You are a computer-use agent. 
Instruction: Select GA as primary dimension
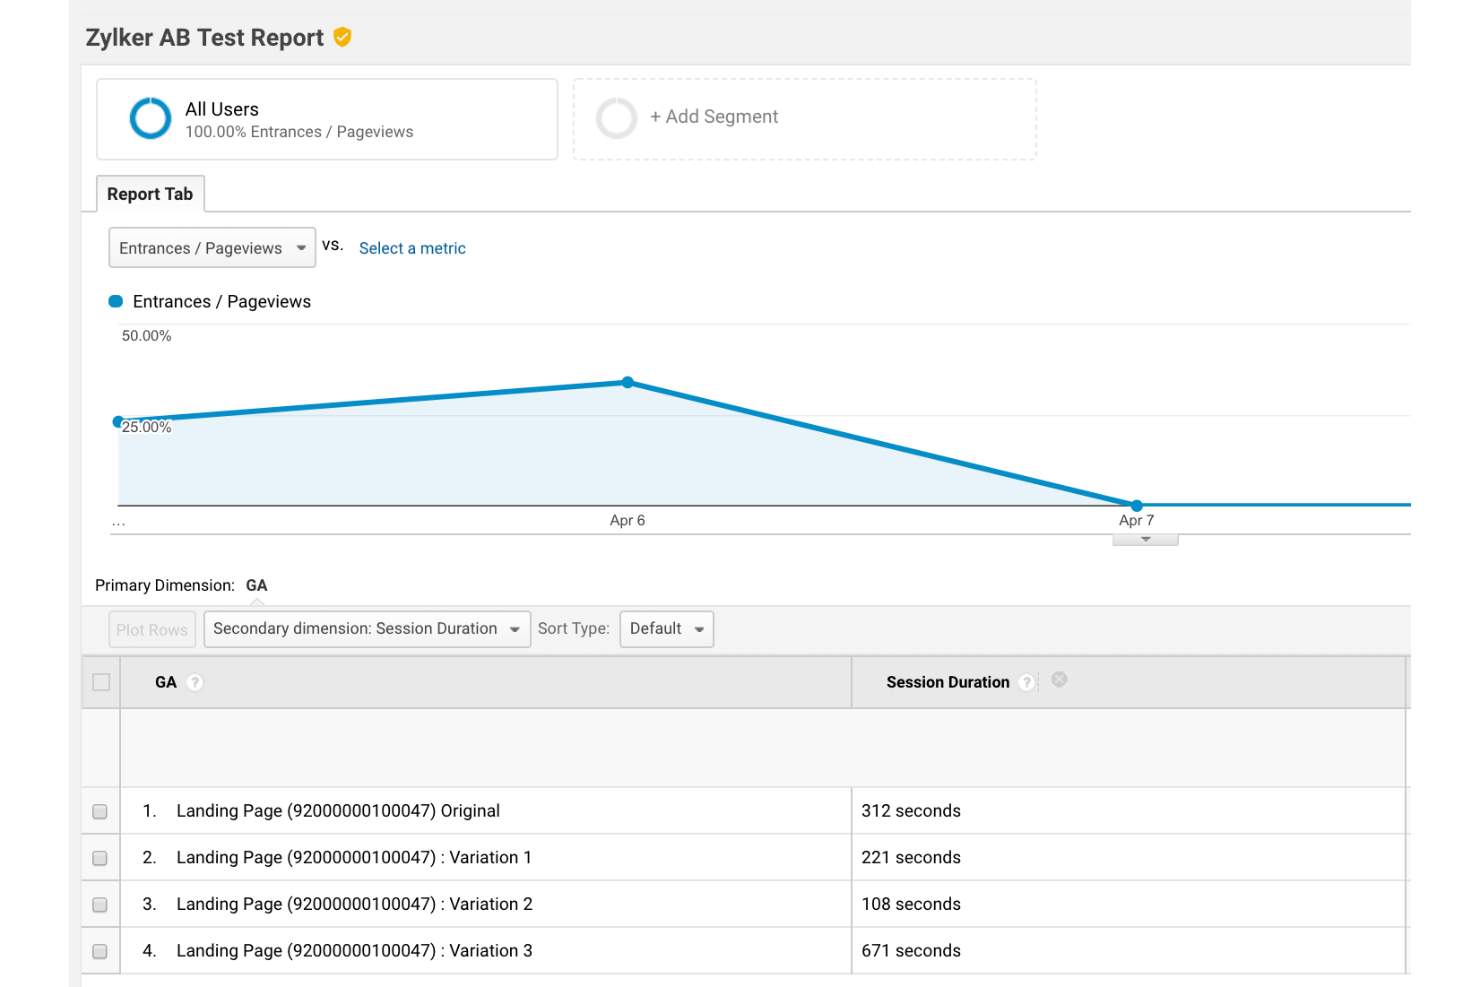(x=257, y=586)
